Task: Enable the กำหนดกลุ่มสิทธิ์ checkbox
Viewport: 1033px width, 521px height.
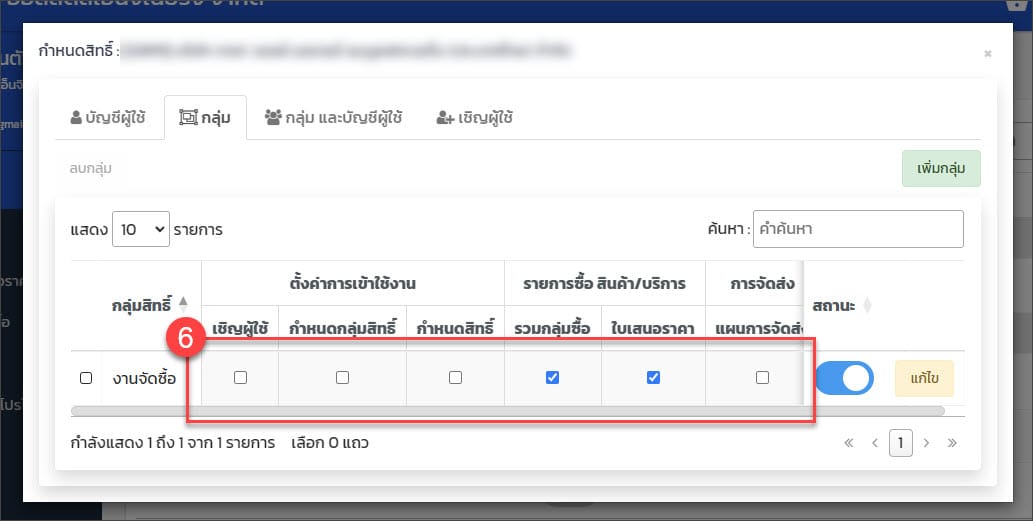Action: point(342,378)
